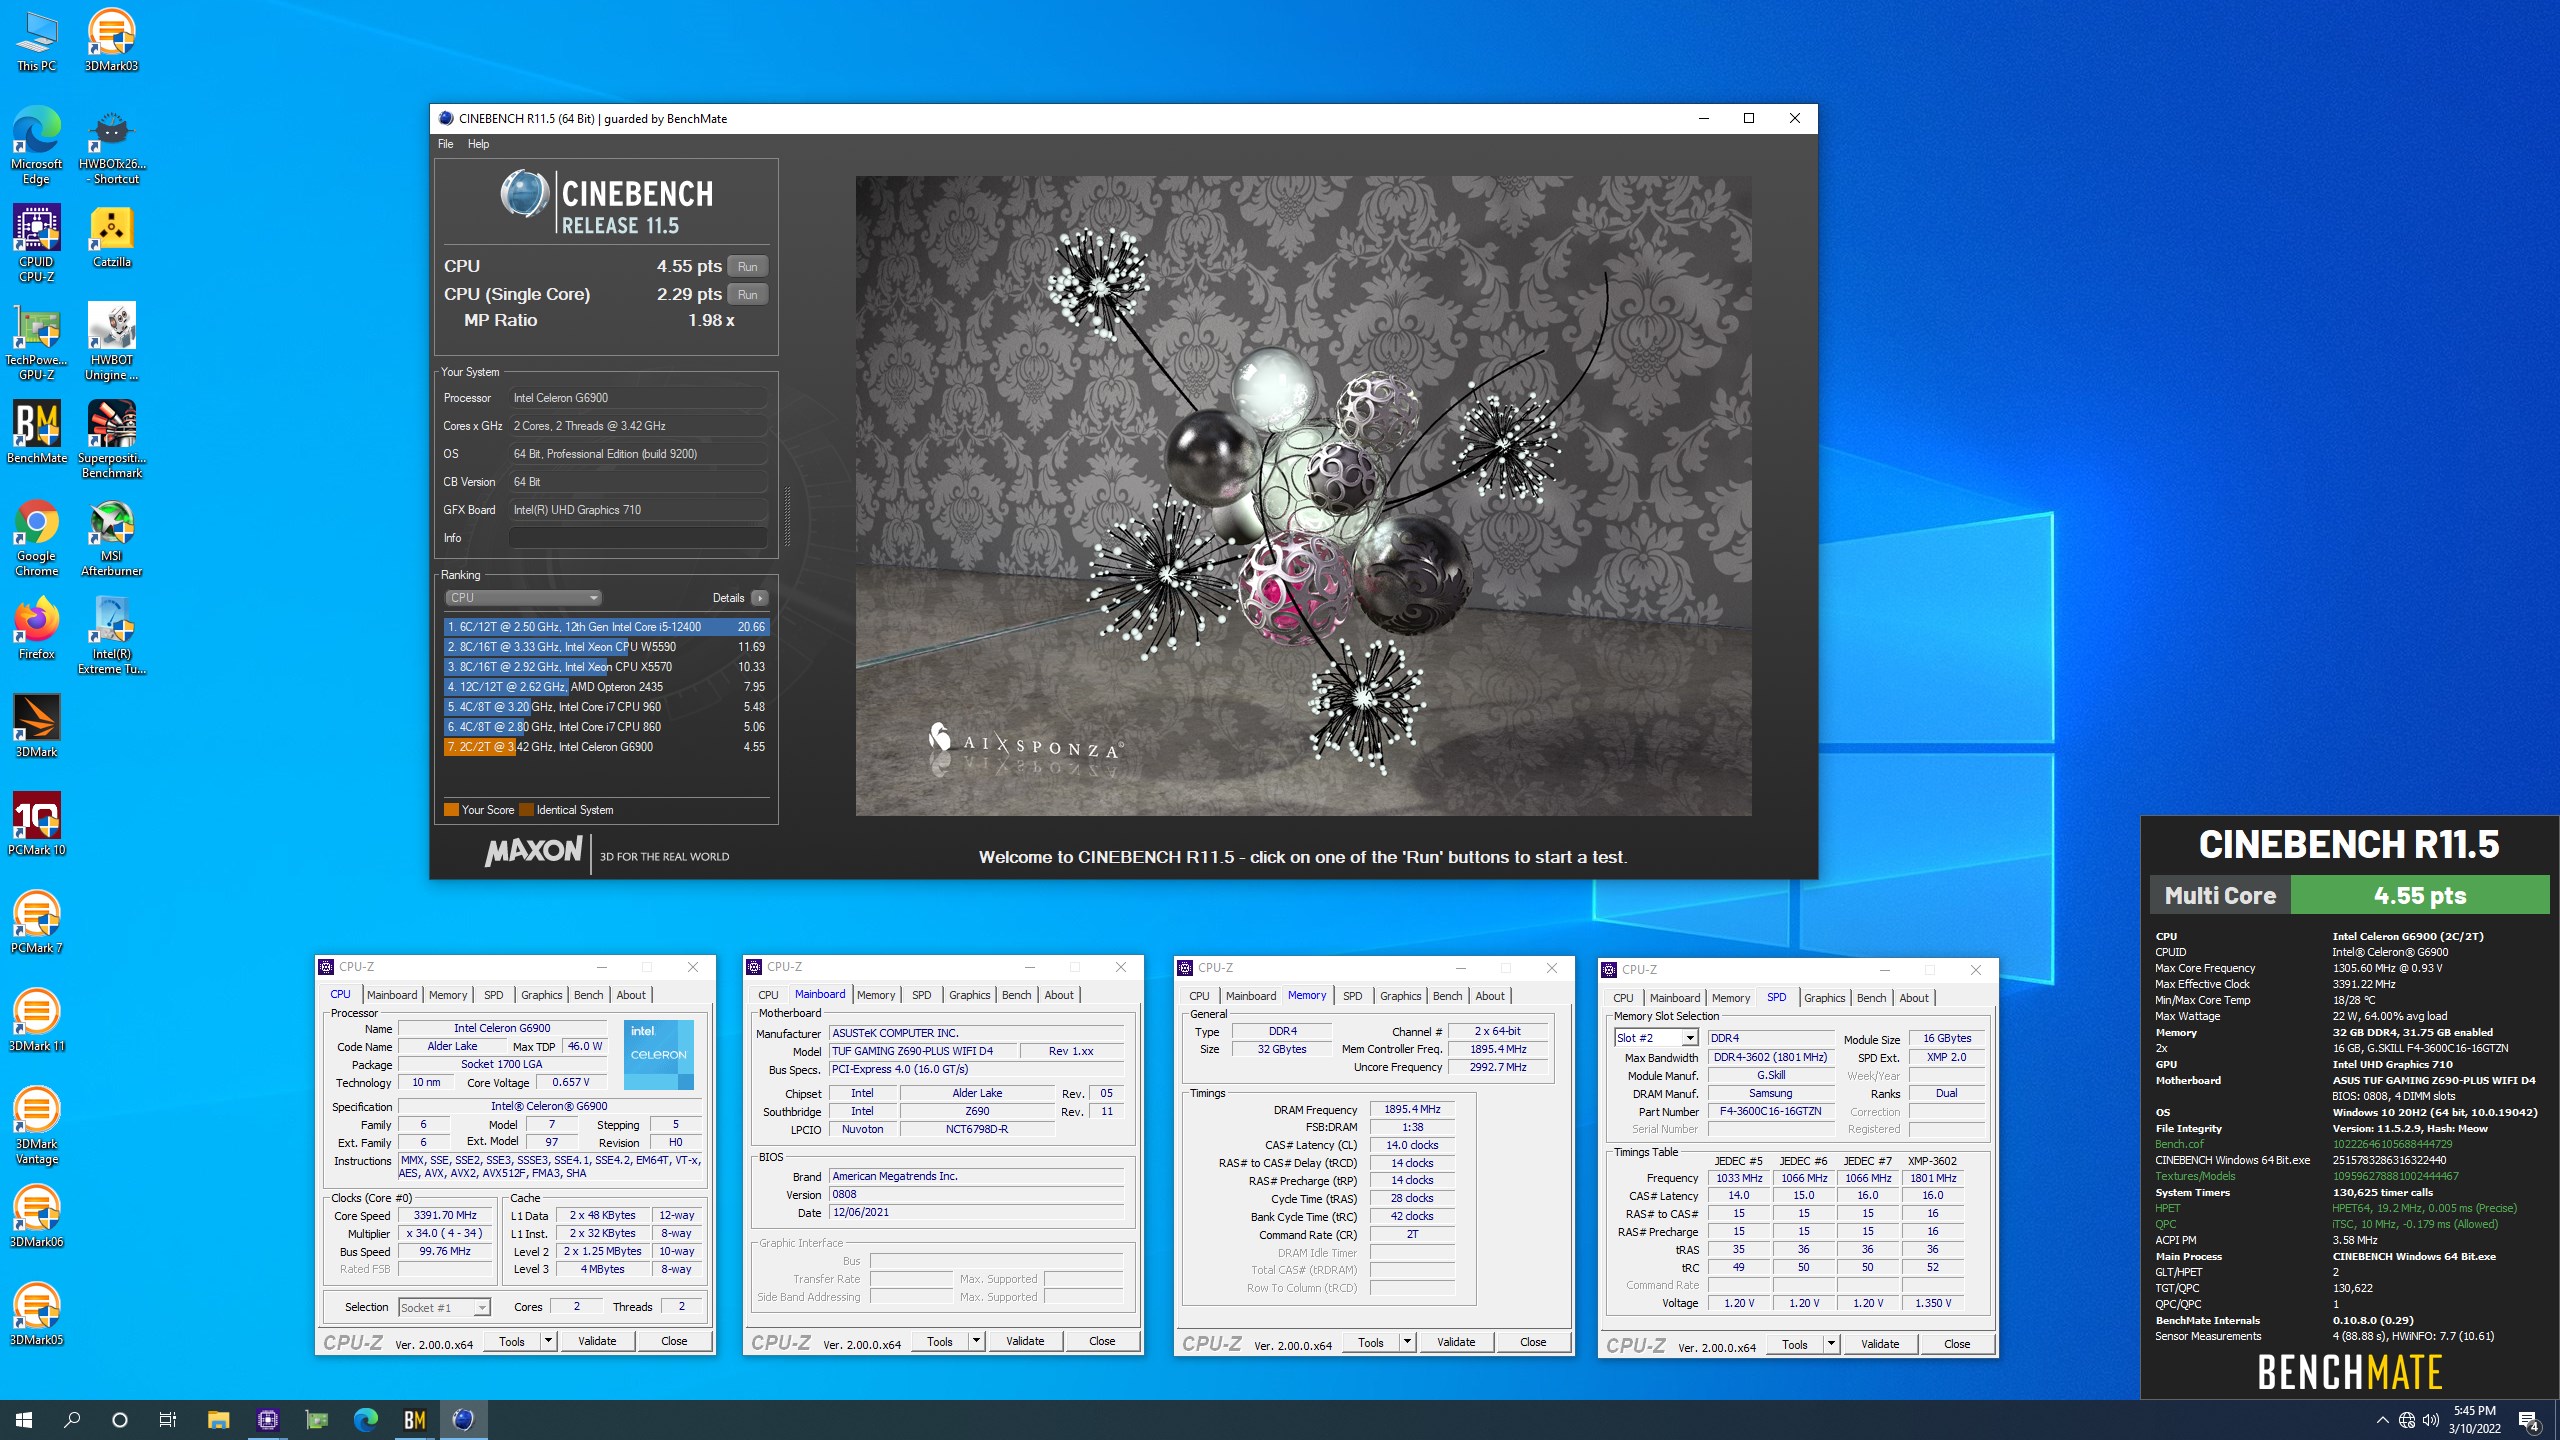Open the MSI Afterburner desktop icon
The image size is (2560, 1440).
coord(111,538)
